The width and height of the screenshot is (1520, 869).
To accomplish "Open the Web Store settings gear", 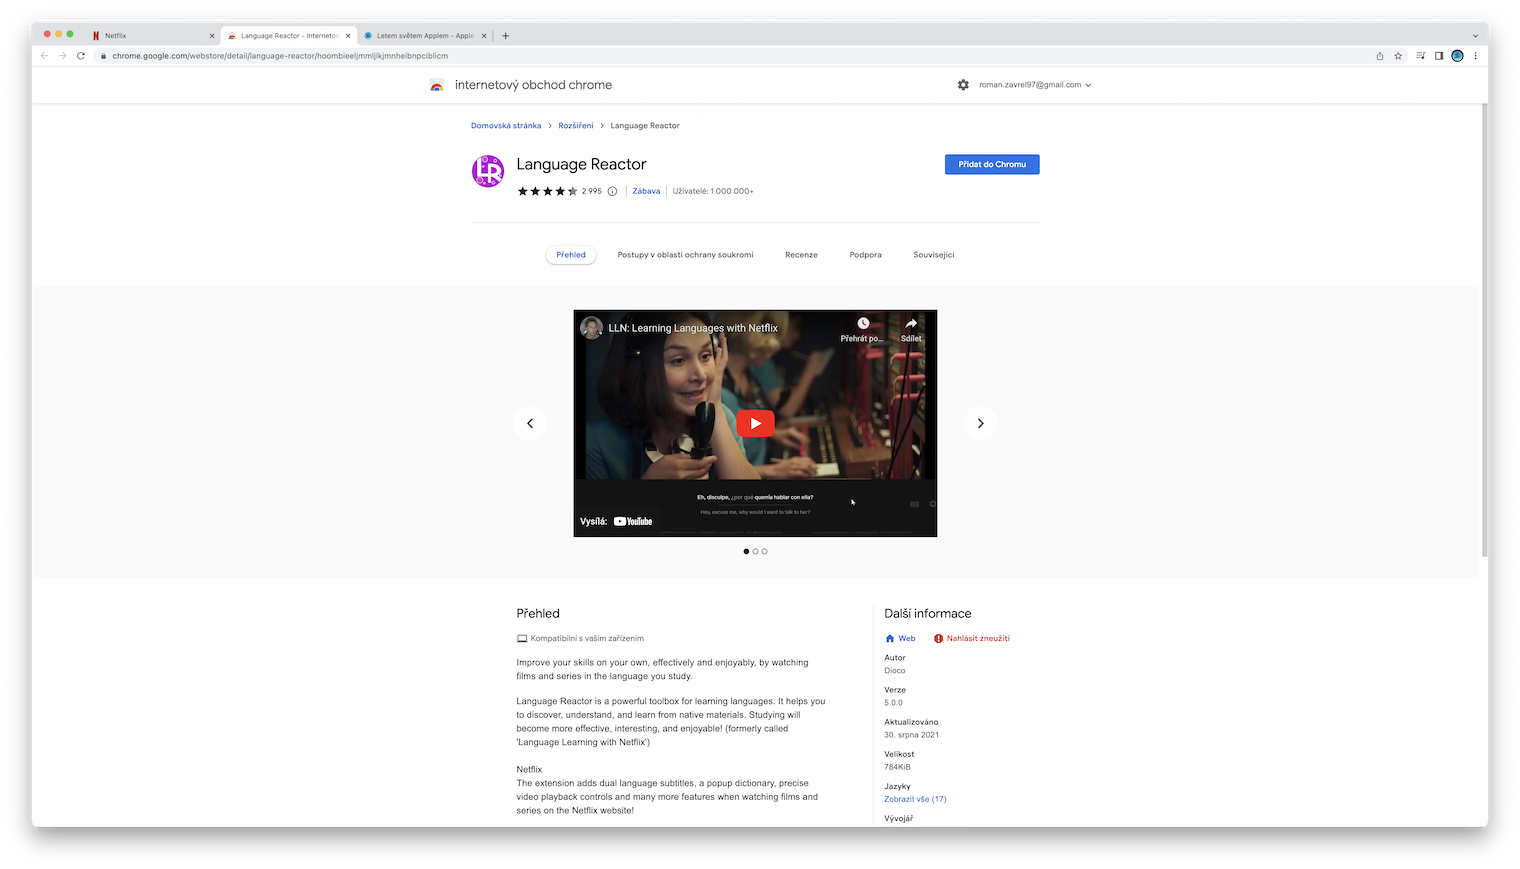I will pos(963,85).
